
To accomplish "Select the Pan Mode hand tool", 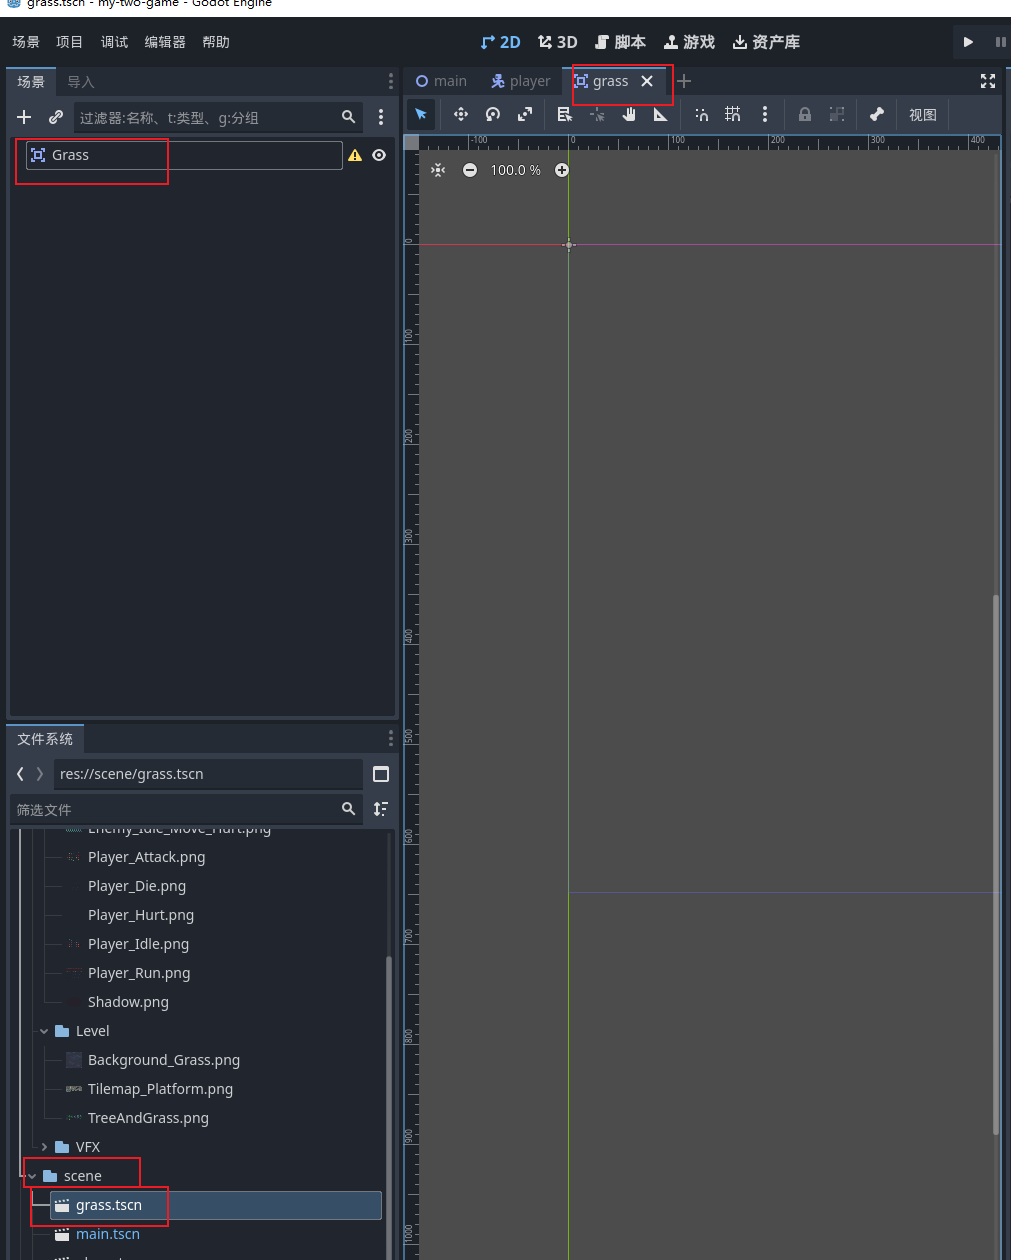I will tap(629, 114).
